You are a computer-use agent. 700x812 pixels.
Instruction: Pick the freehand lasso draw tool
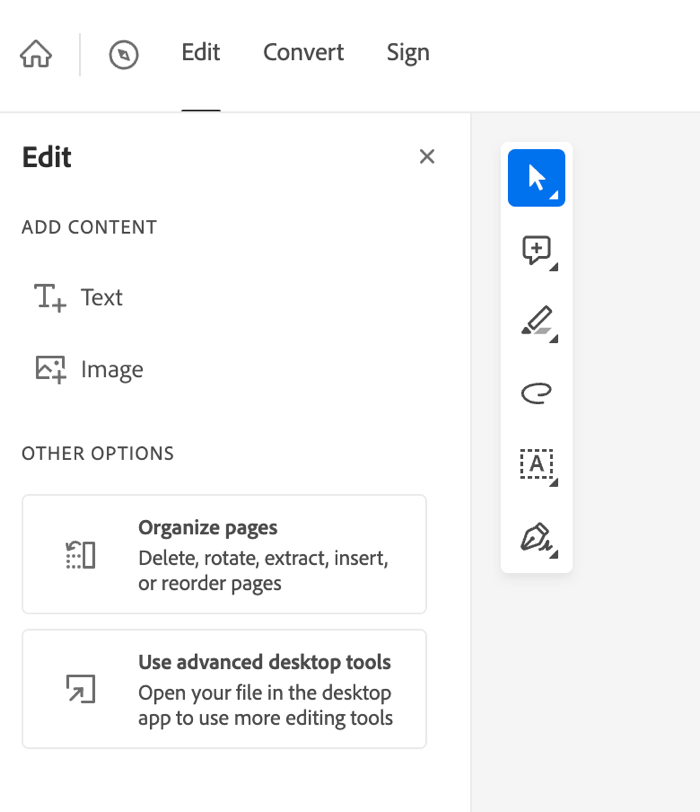(536, 393)
